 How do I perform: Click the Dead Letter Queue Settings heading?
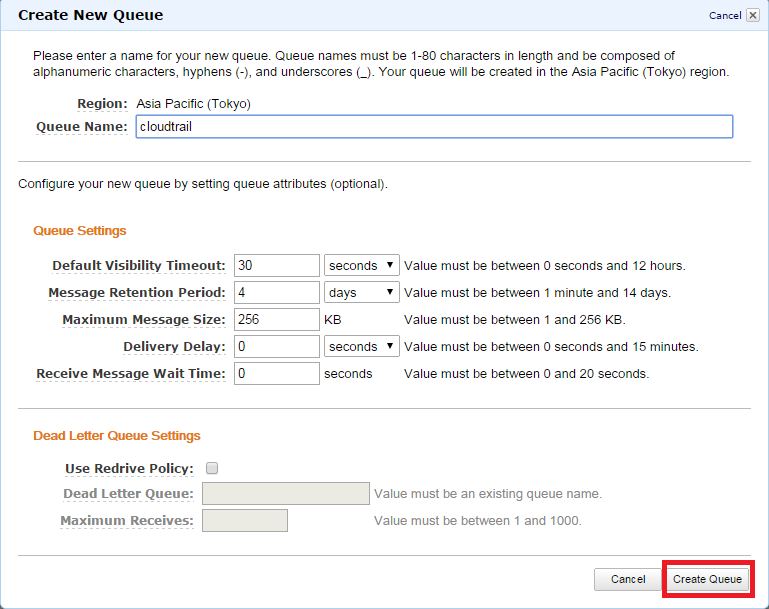tap(117, 435)
